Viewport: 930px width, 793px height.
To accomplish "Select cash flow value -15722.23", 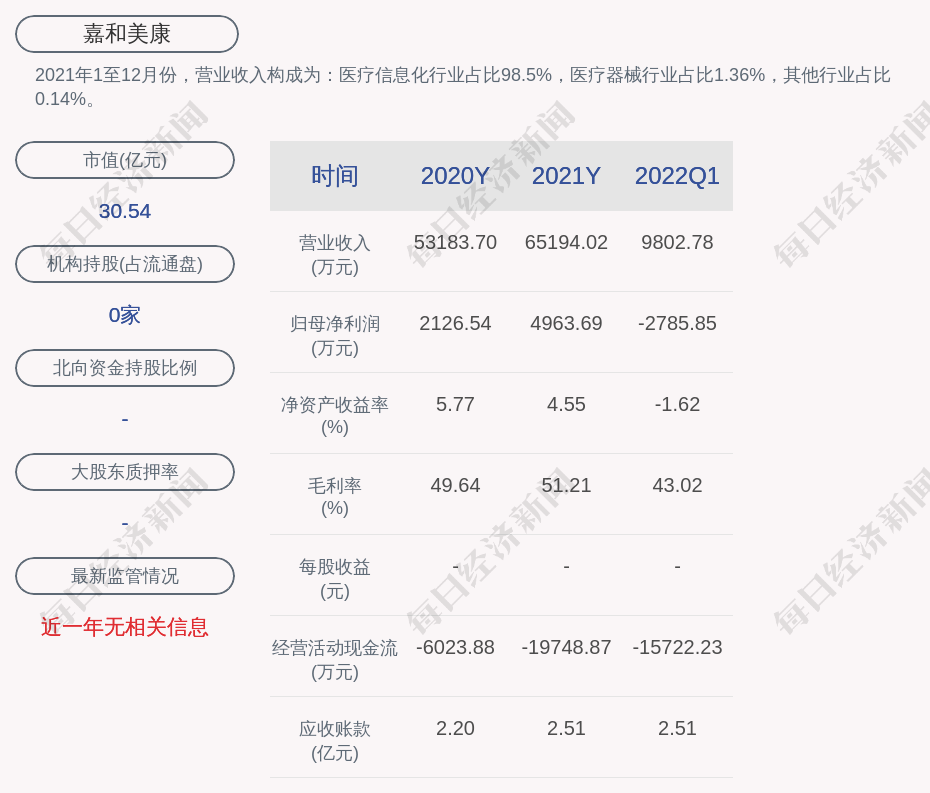I will pos(677,647).
